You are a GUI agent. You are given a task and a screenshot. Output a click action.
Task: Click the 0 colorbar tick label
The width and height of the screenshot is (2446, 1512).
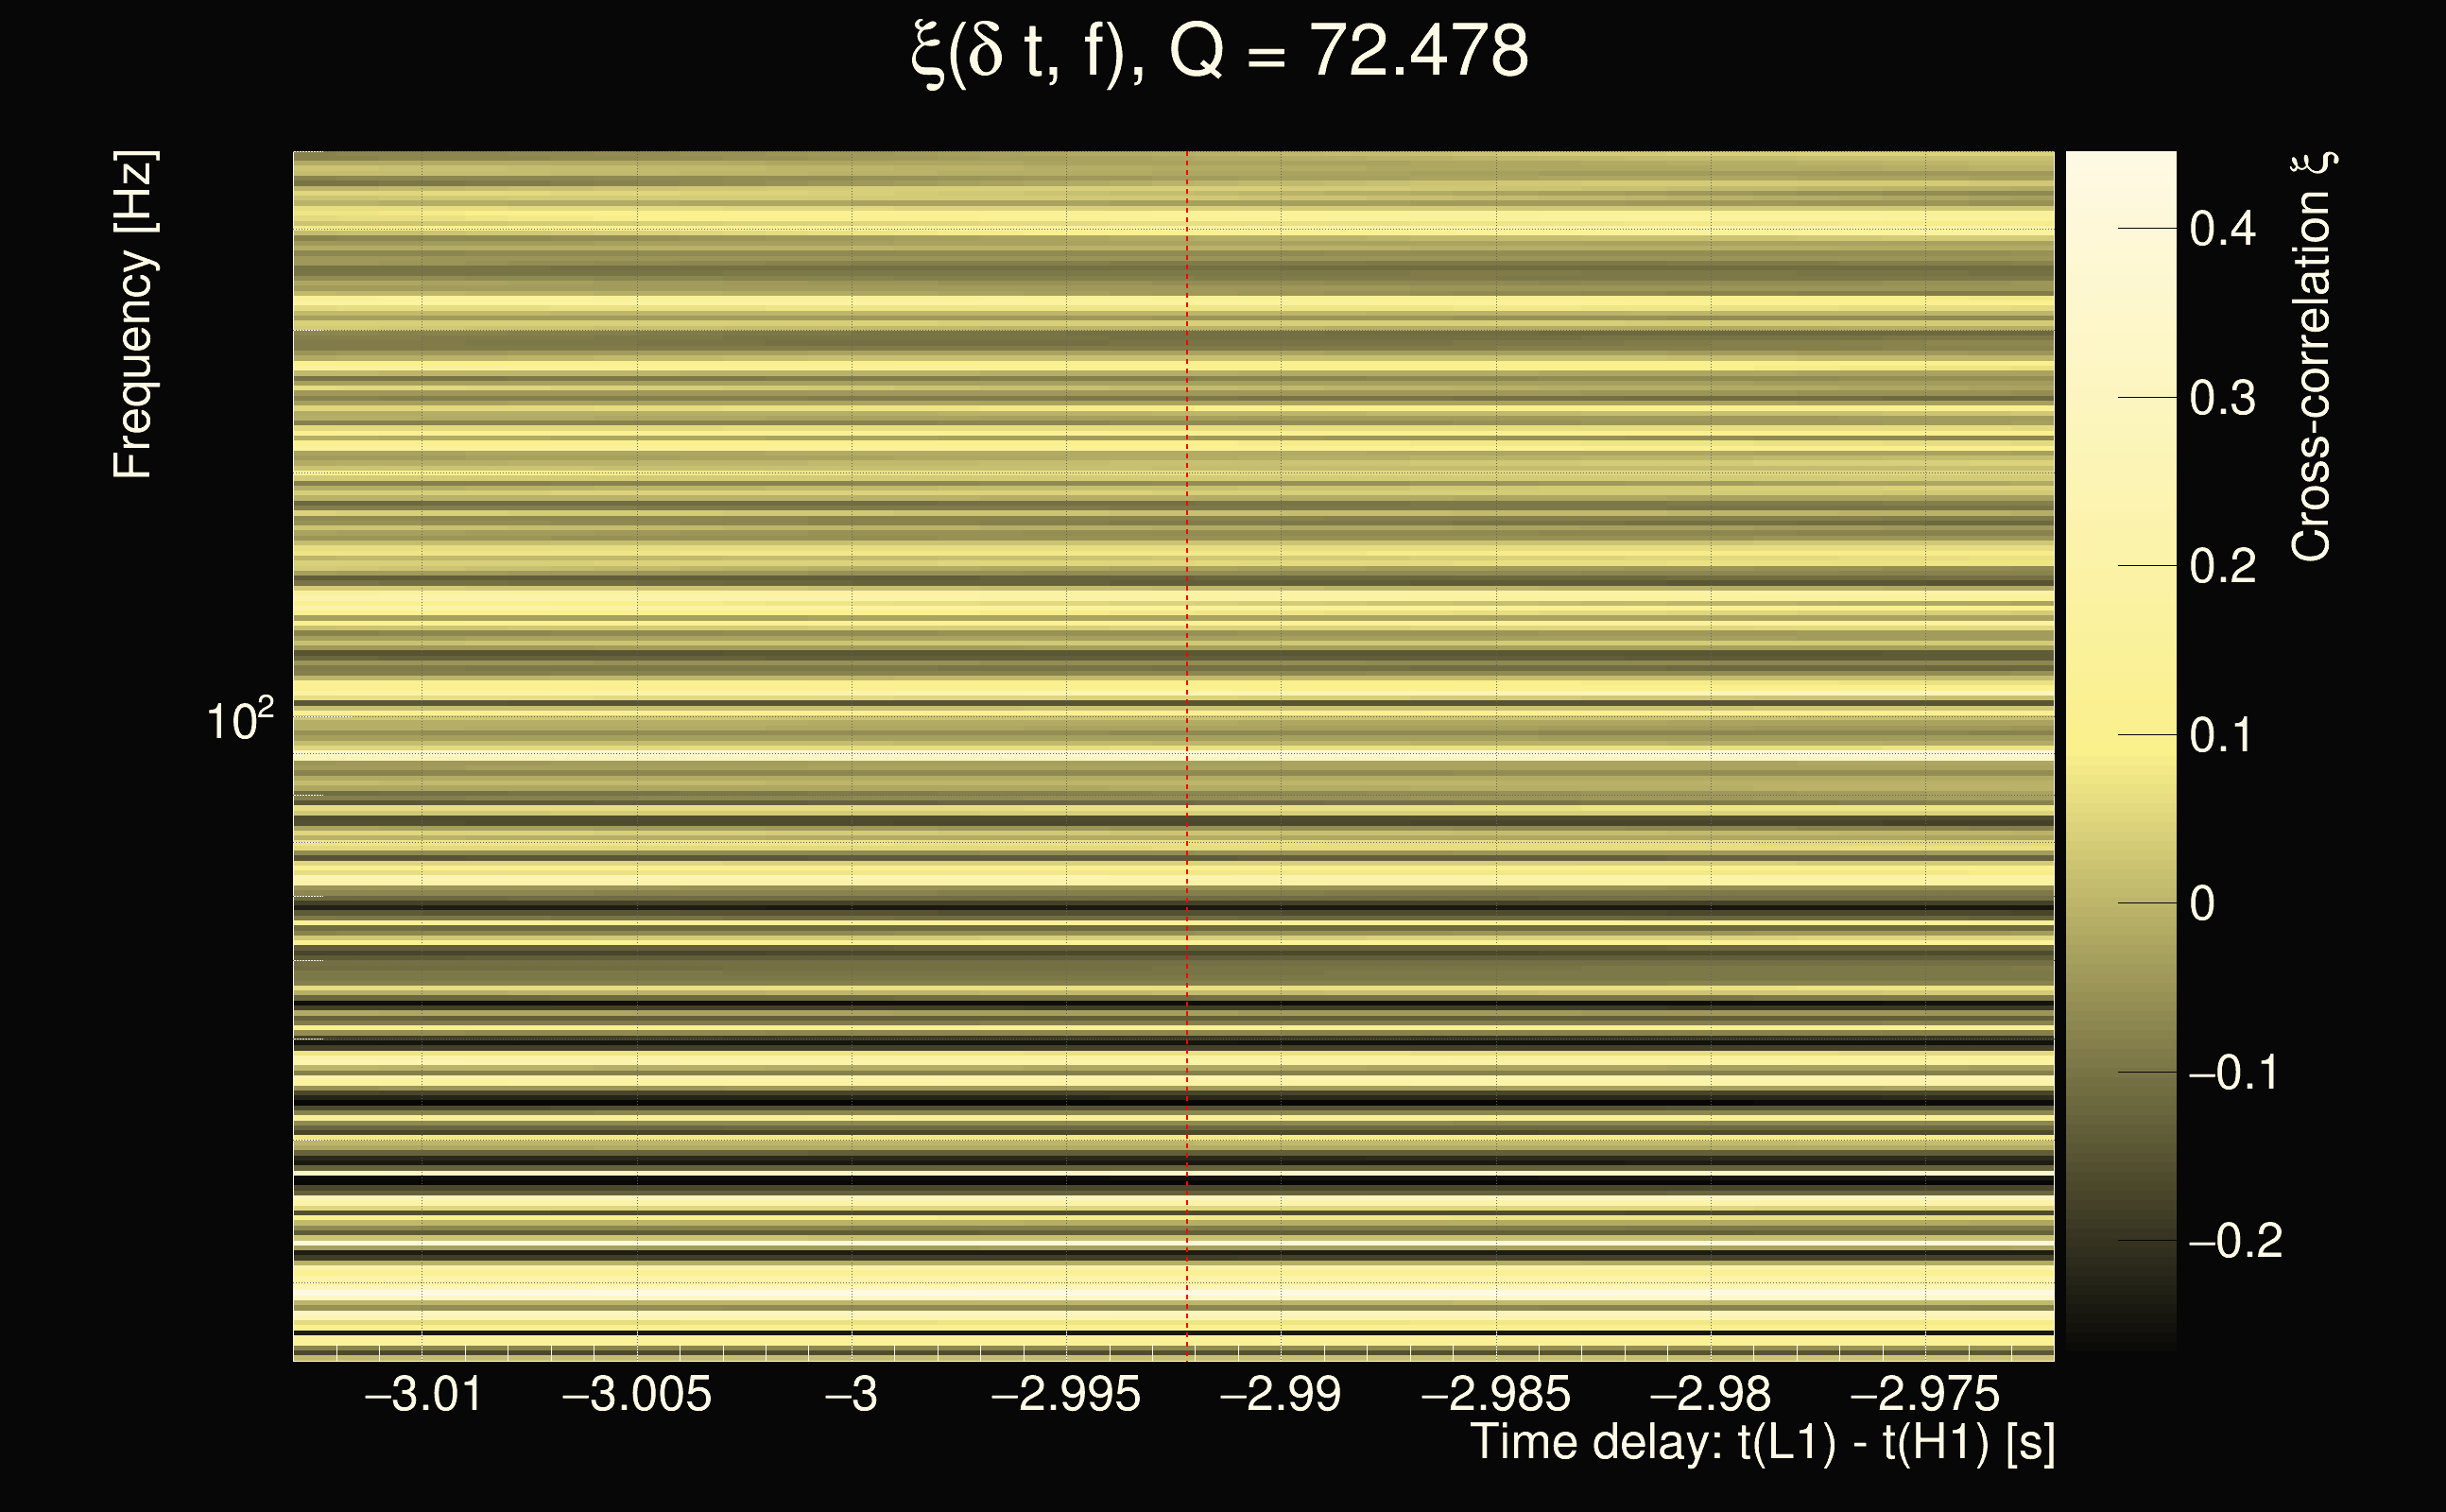[2202, 904]
